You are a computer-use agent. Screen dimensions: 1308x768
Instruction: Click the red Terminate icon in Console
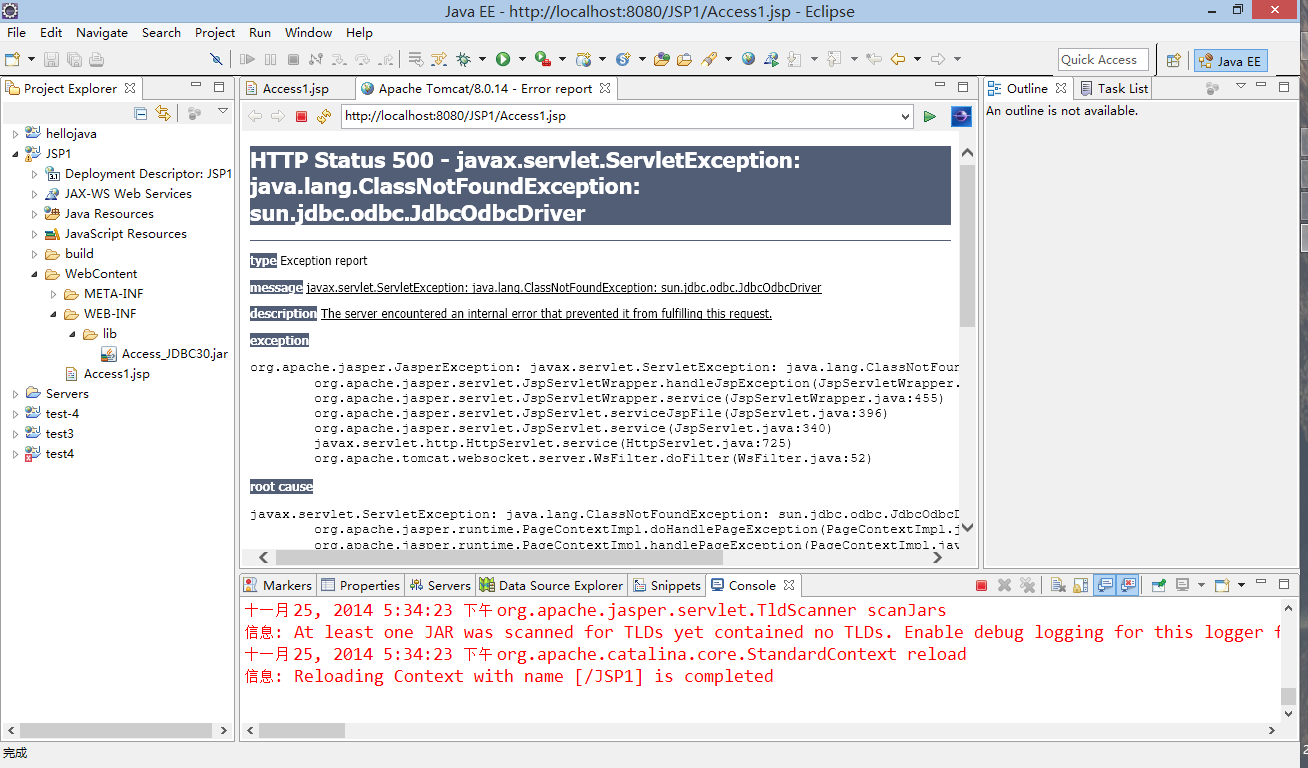coord(981,585)
